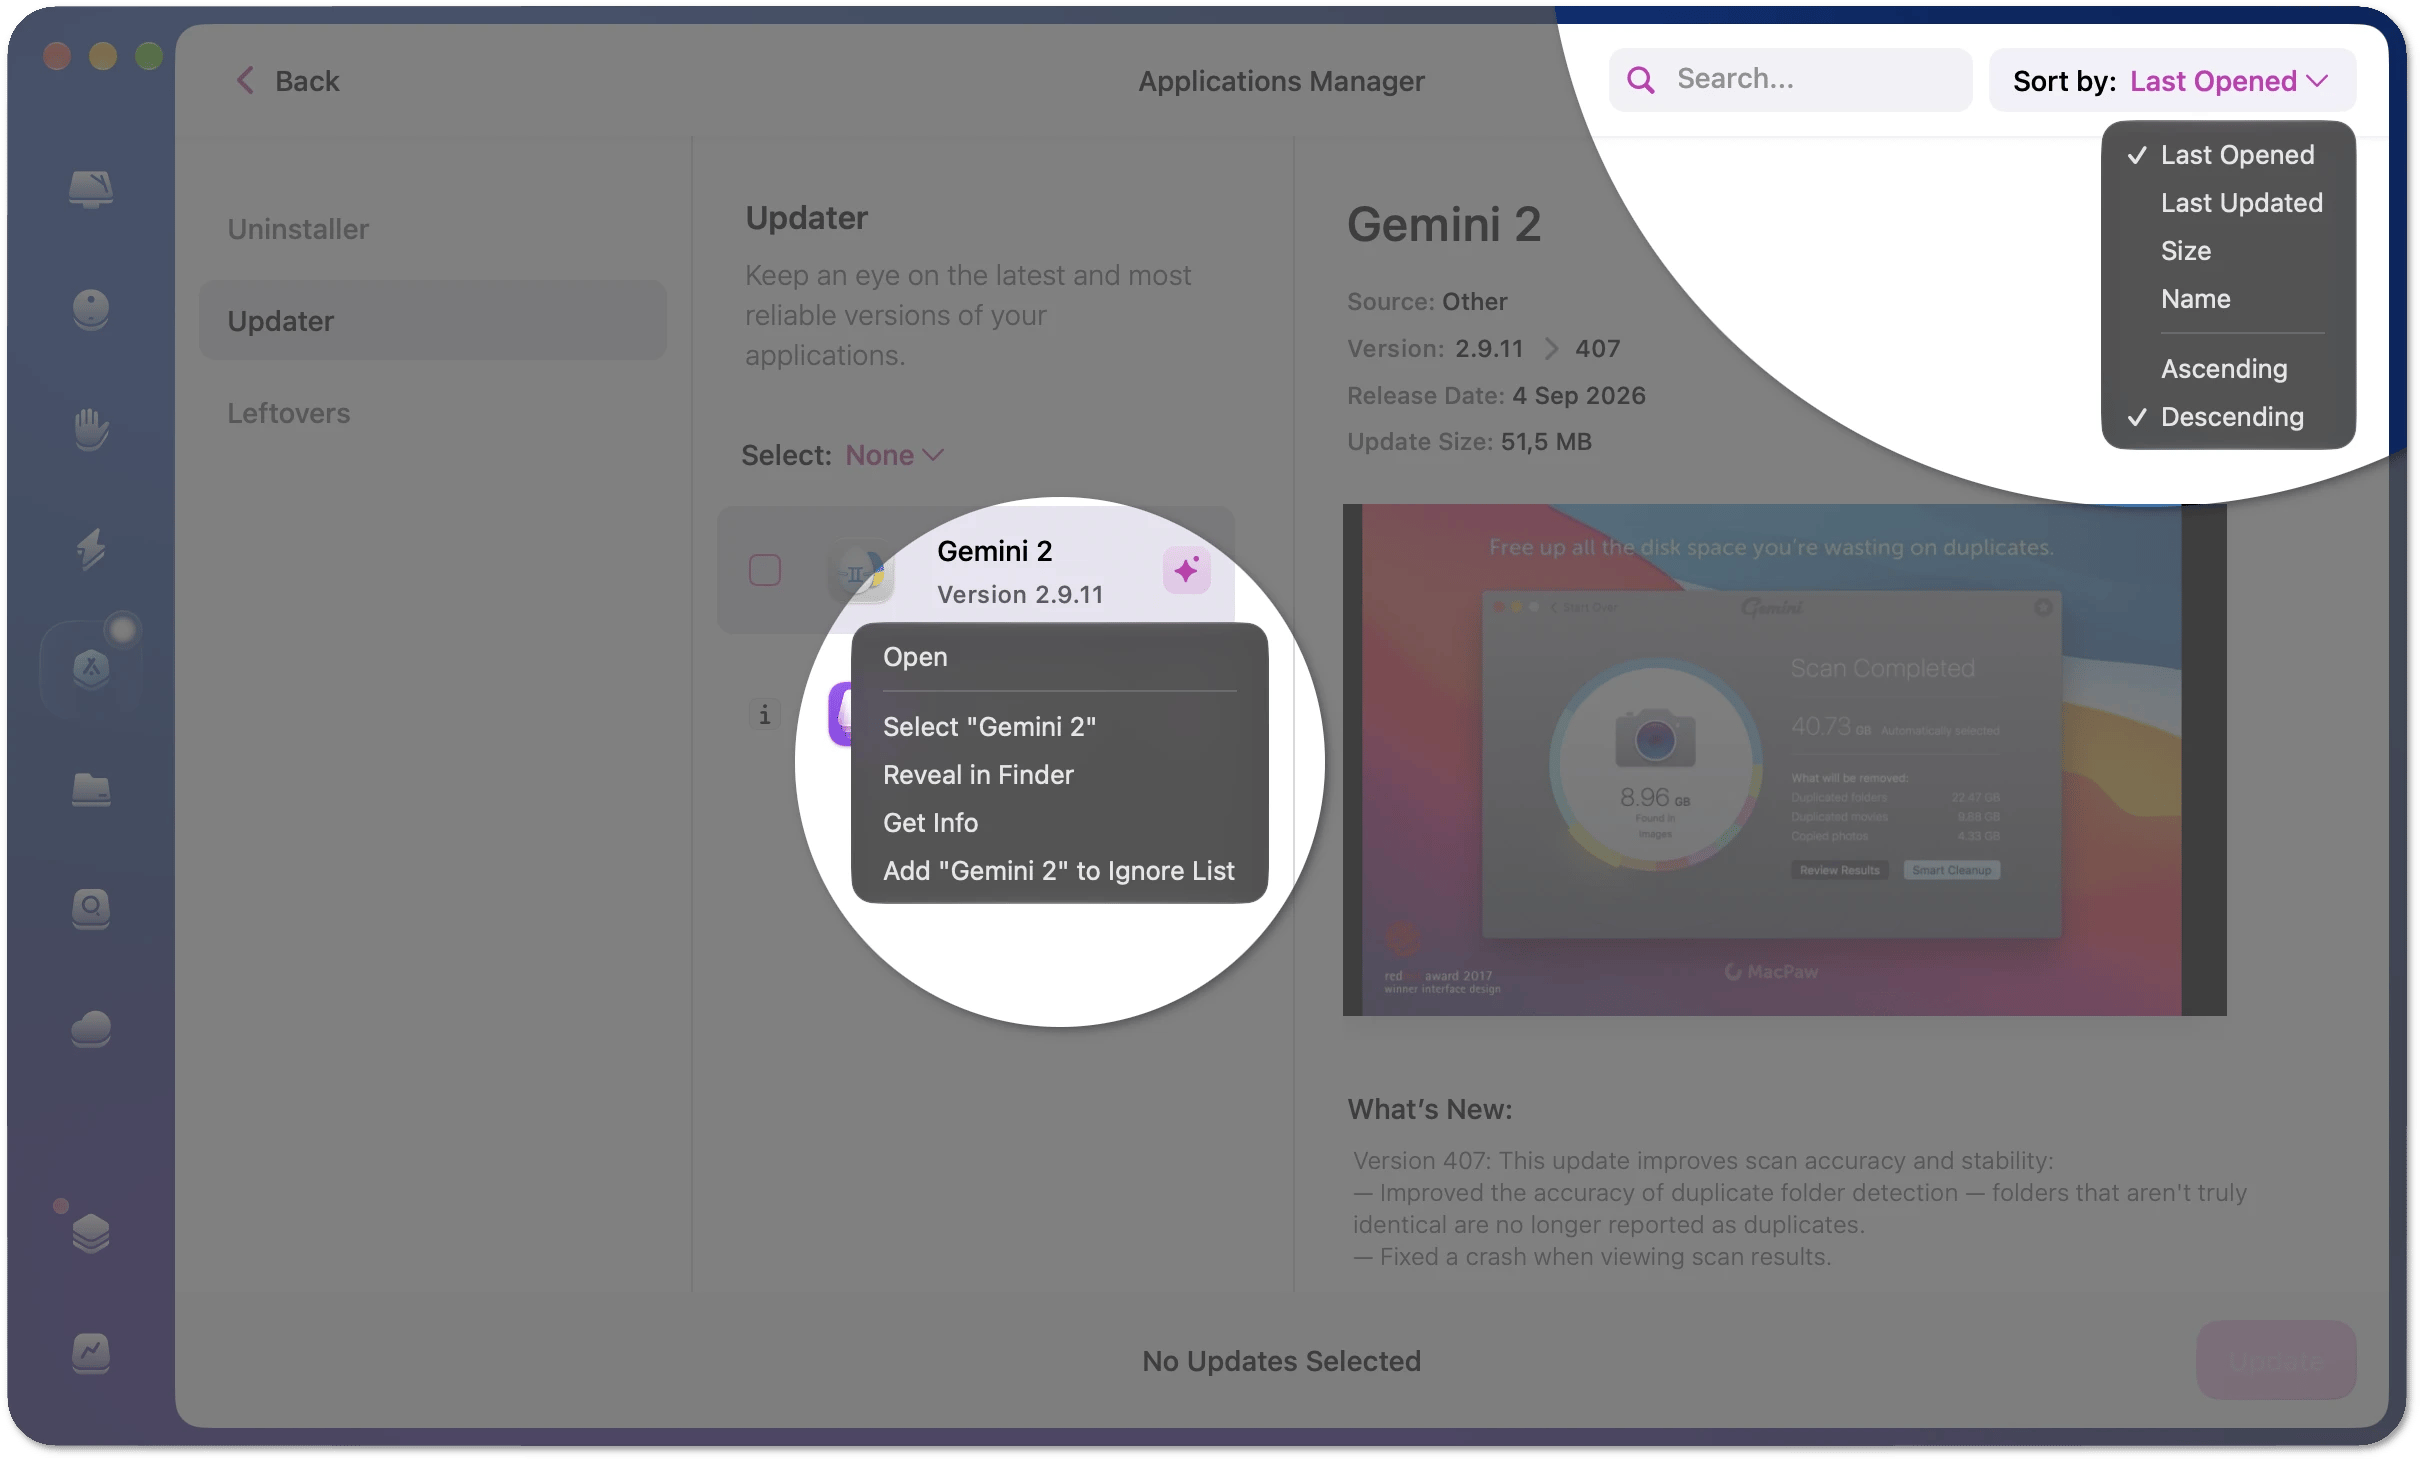Choose Reveal in Finder
The image size is (2420, 1460).
coord(978,775)
